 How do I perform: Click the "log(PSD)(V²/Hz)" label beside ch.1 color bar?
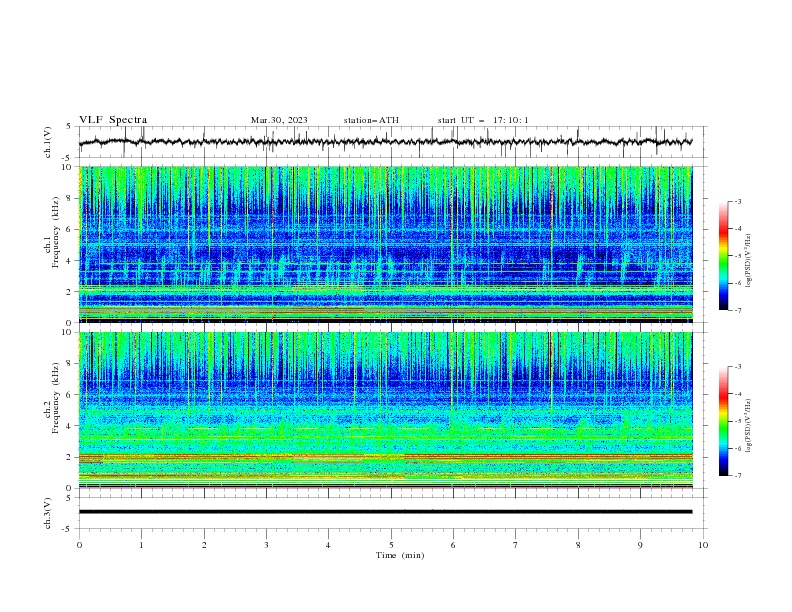pyautogui.click(x=749, y=261)
